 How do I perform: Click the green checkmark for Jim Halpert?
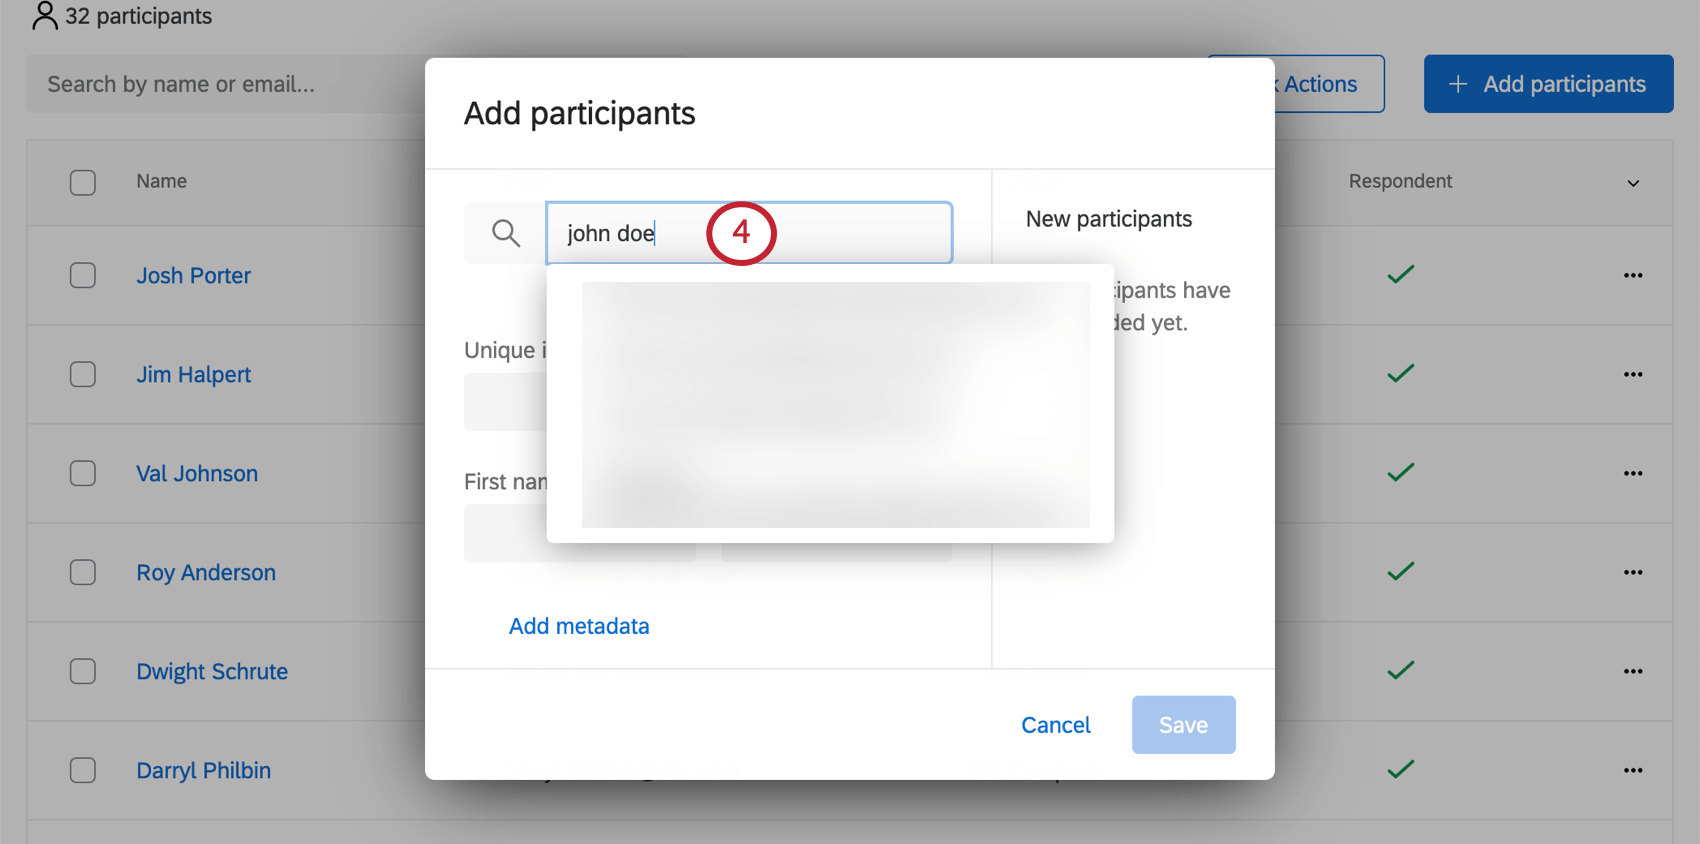click(x=1400, y=373)
